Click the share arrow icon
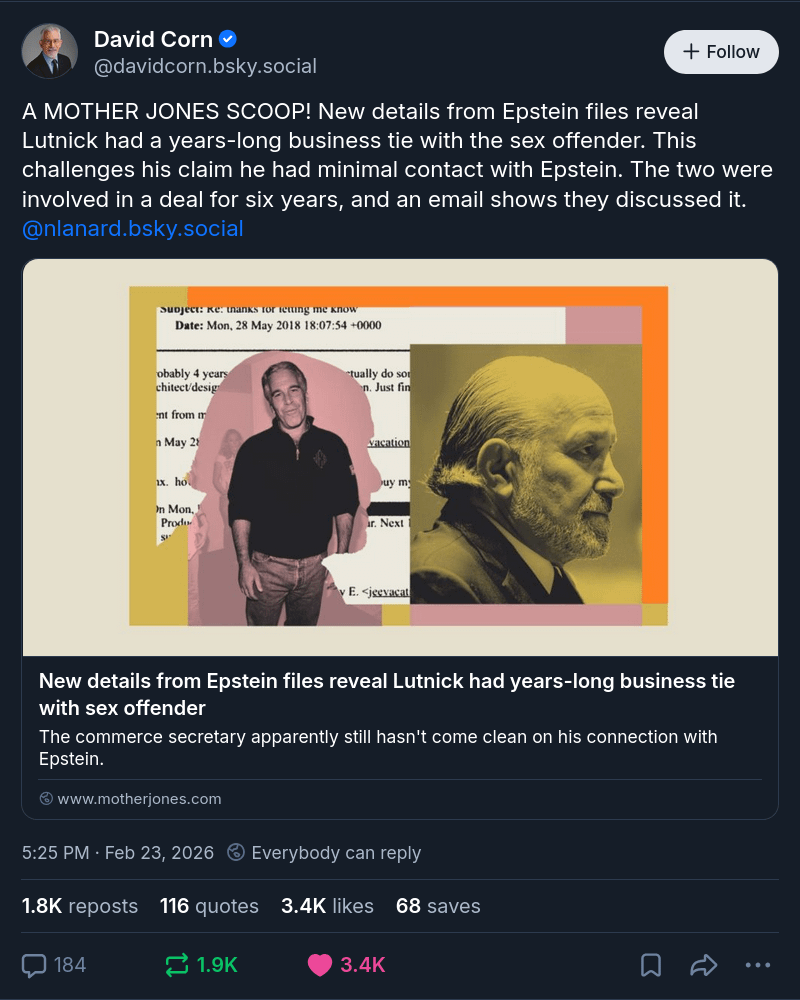This screenshot has height=1000, width=800. click(704, 965)
